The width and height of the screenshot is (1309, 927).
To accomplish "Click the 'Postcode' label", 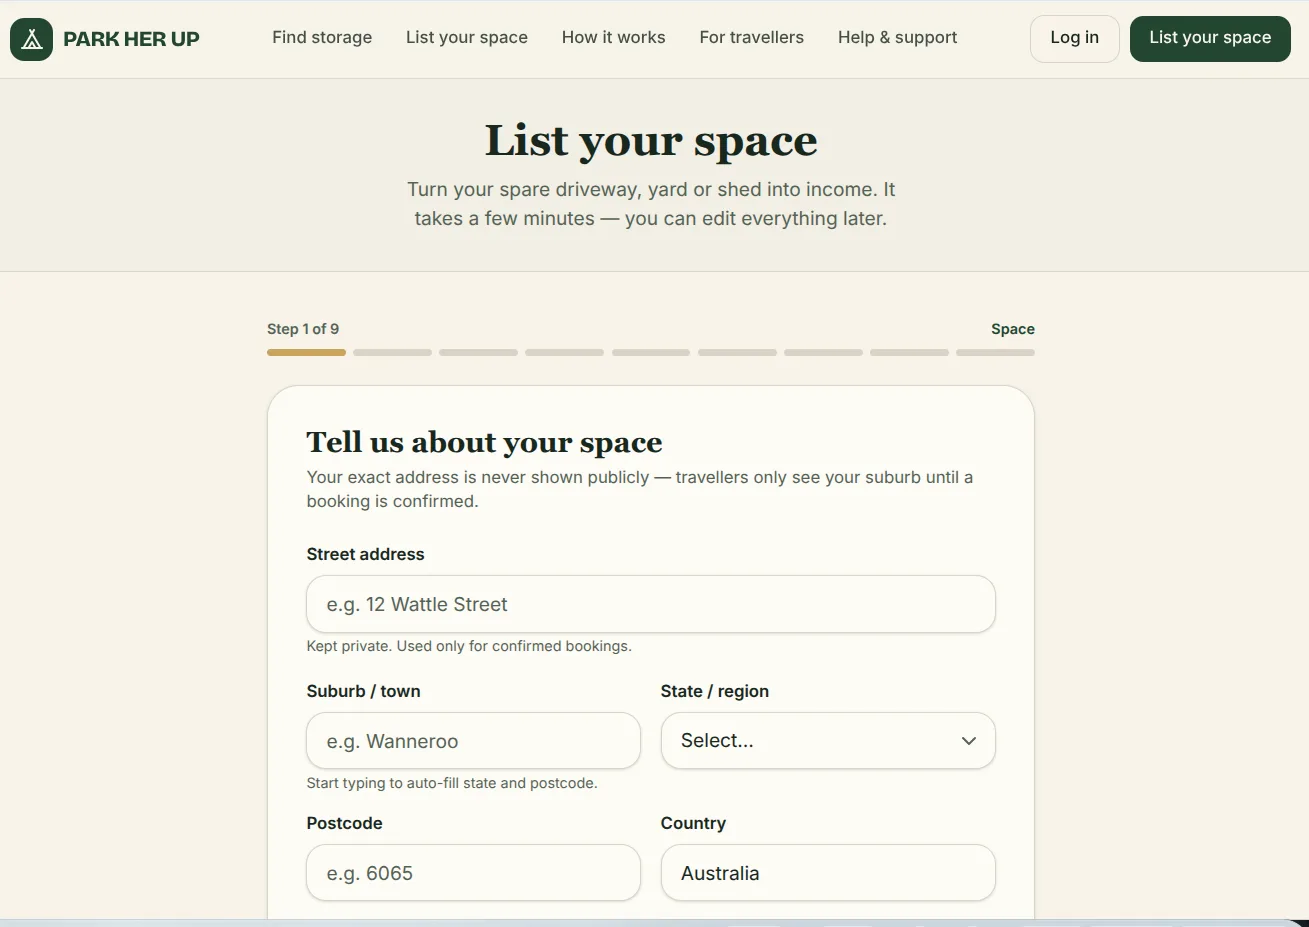I will pos(344,823).
